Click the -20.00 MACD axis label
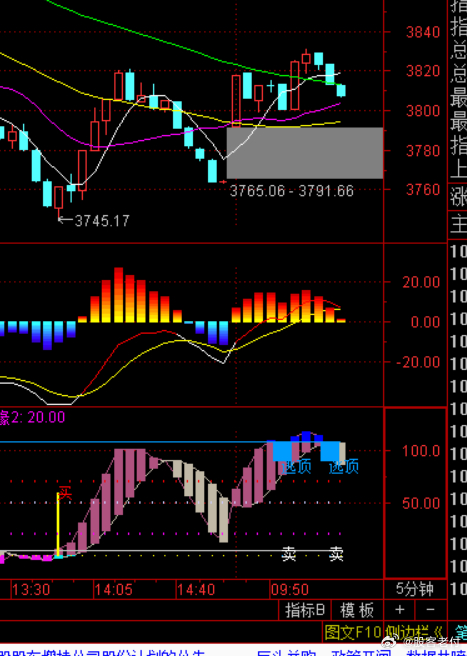 (x=418, y=362)
